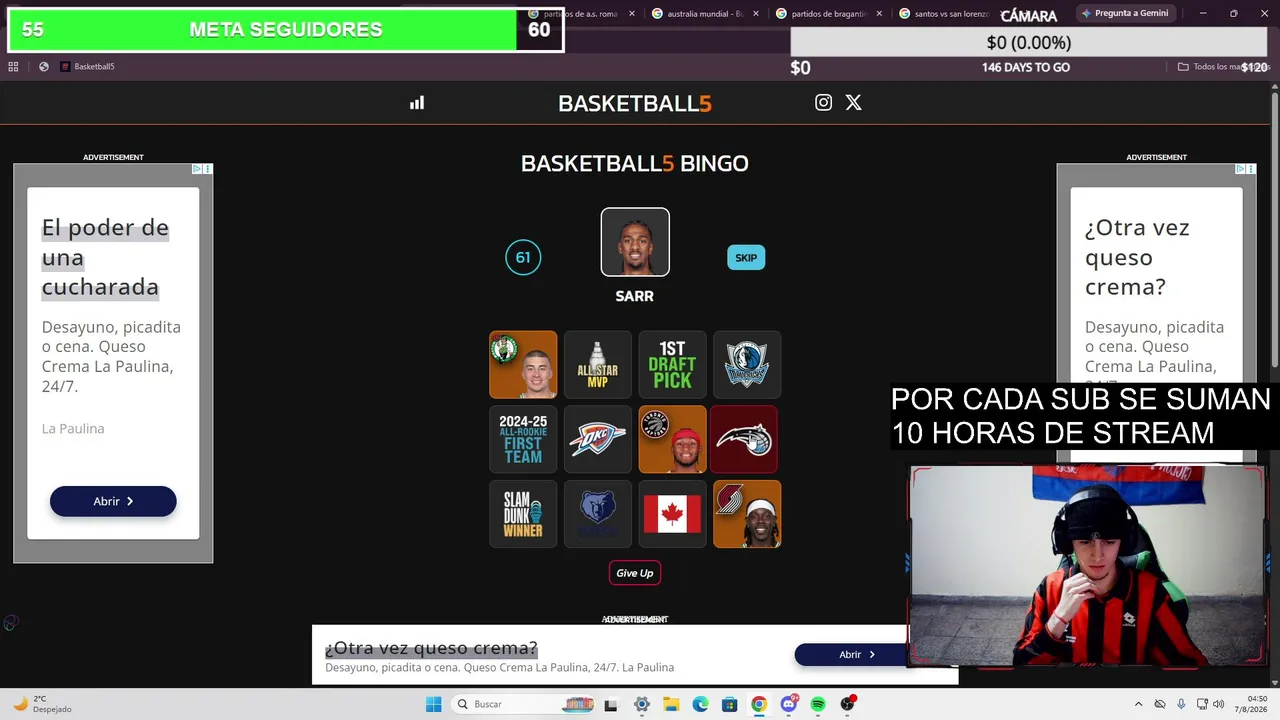
Task: Select the Canada flag bingo tile
Action: [673, 514]
